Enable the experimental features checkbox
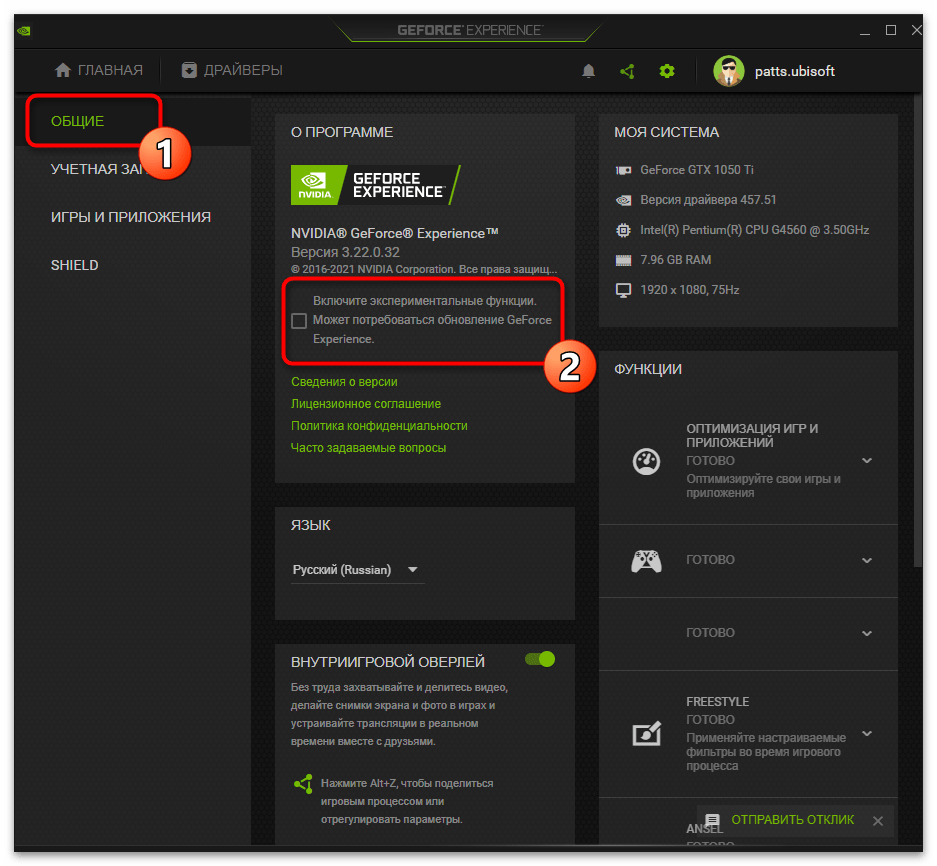Viewport: 937px width, 866px height. (x=299, y=320)
